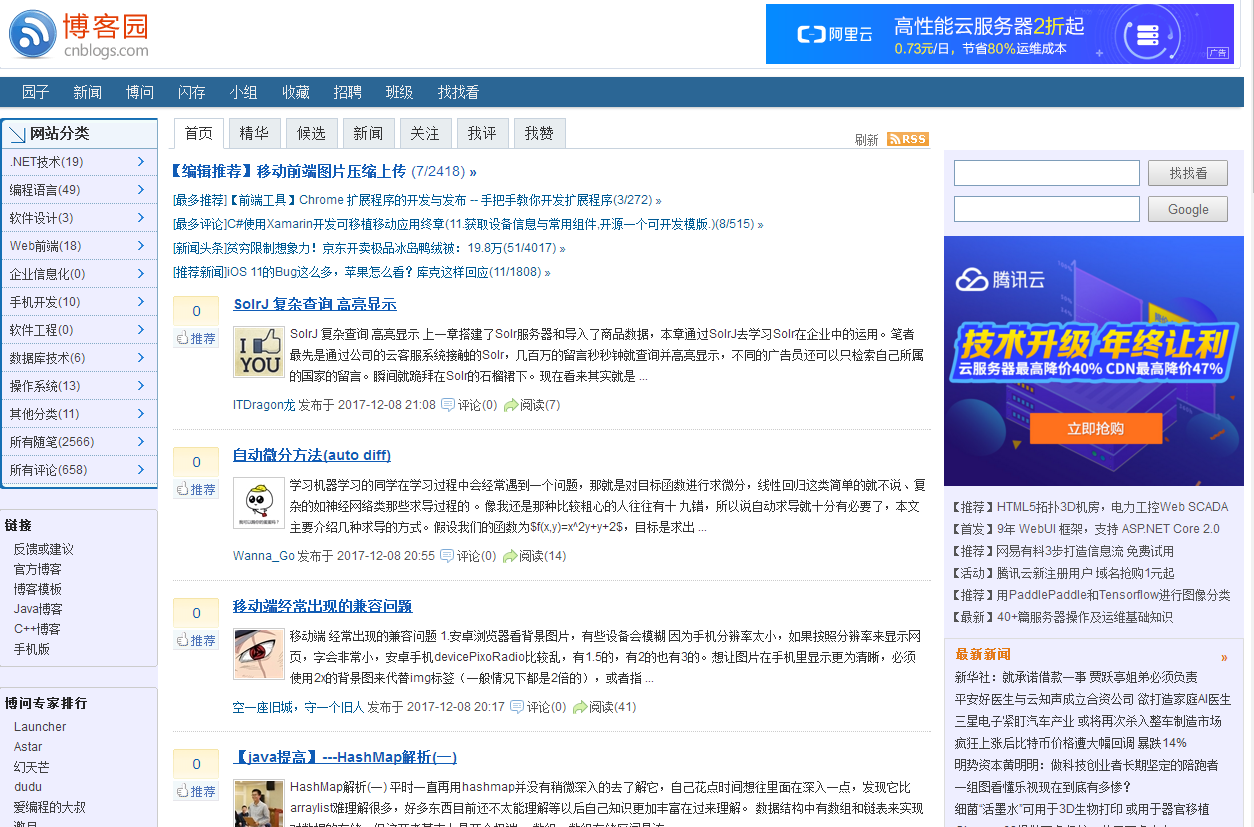Open 官方博客 sidebar link
Image resolution: width=1254 pixels, height=827 pixels.
pyautogui.click(x=38, y=569)
